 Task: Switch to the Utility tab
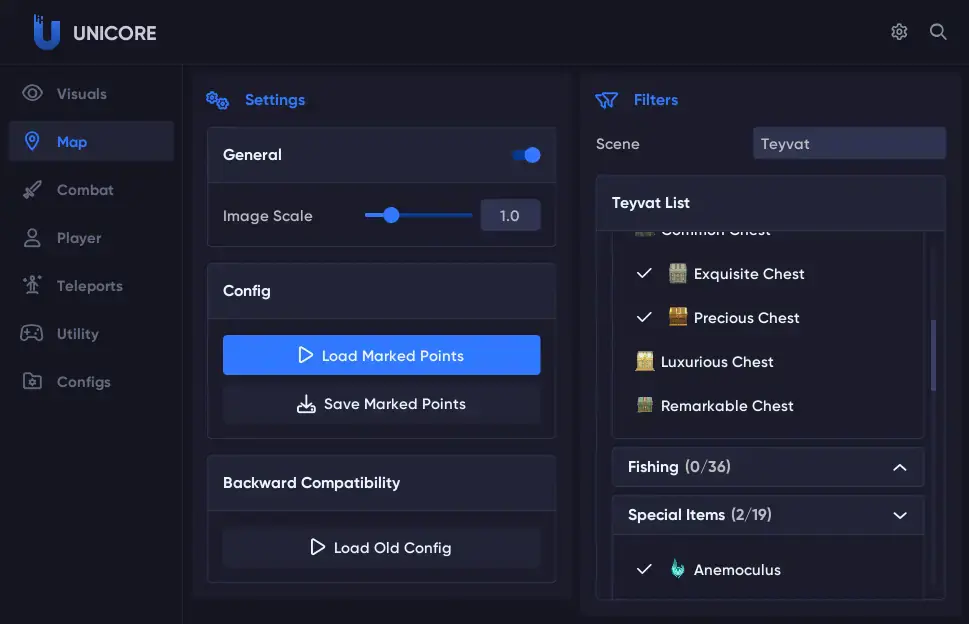pos(91,334)
